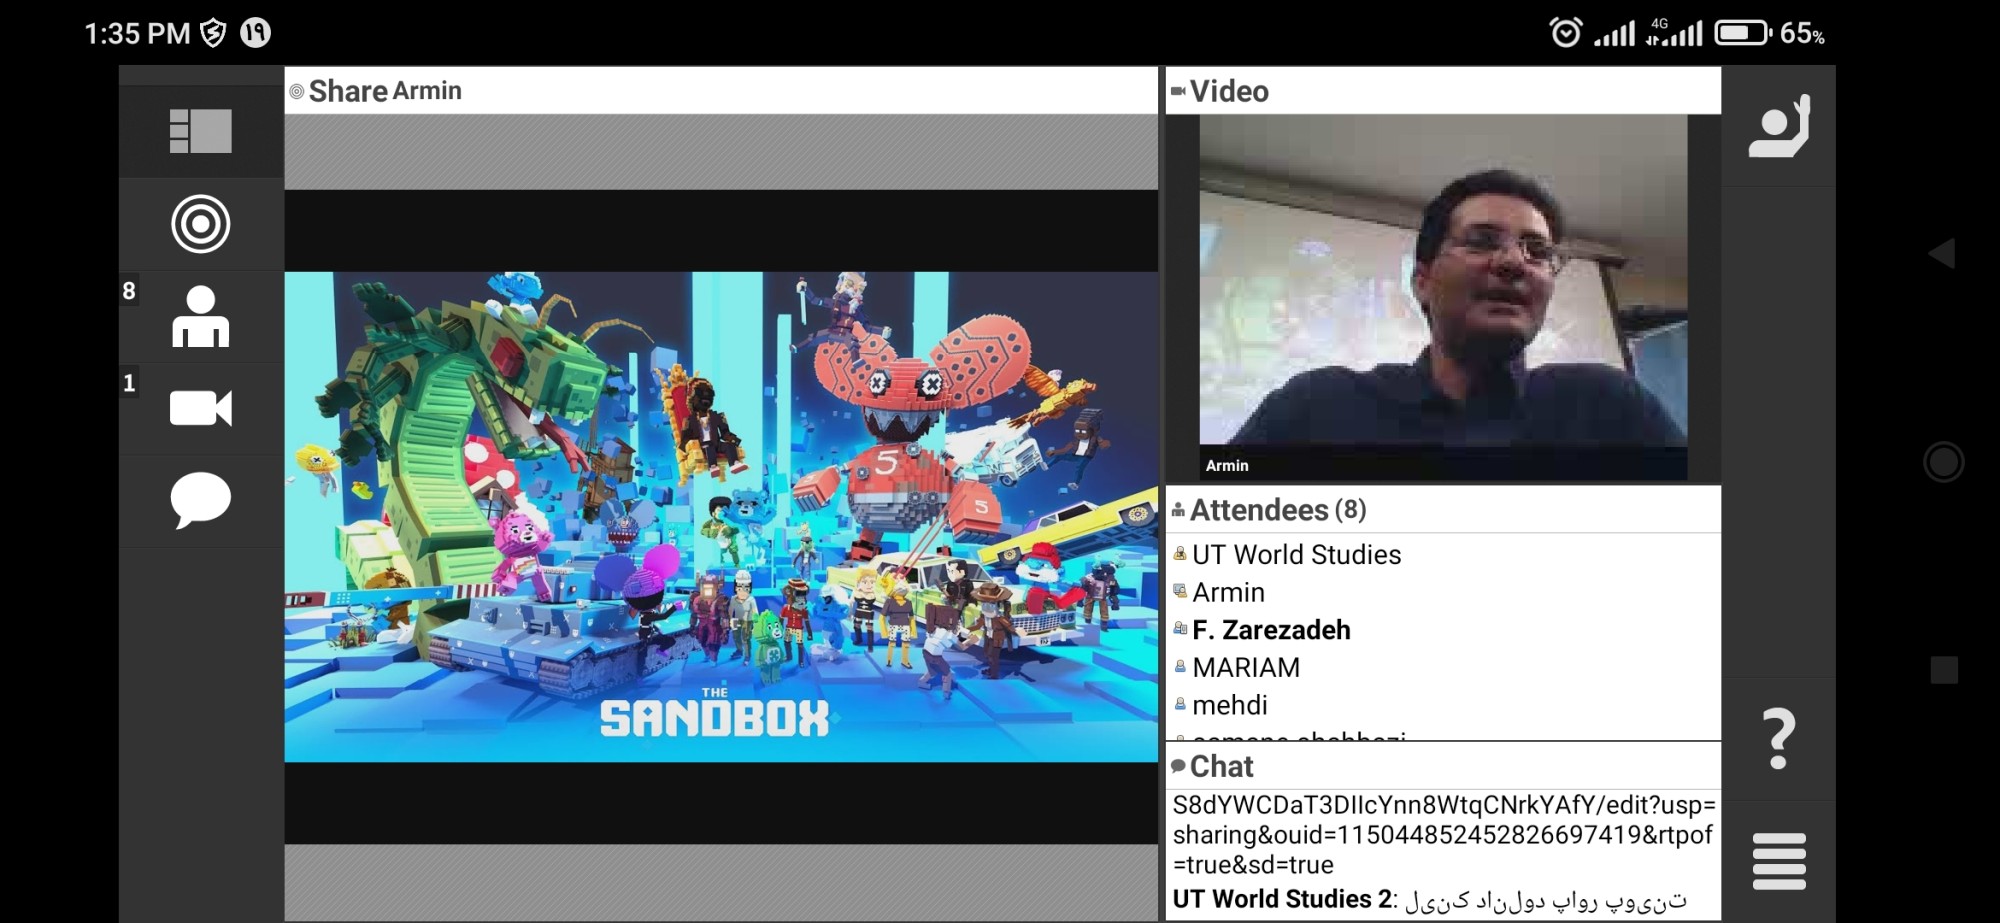Tap the Android recent apps square
The image size is (2000, 923).
[x=1944, y=670]
